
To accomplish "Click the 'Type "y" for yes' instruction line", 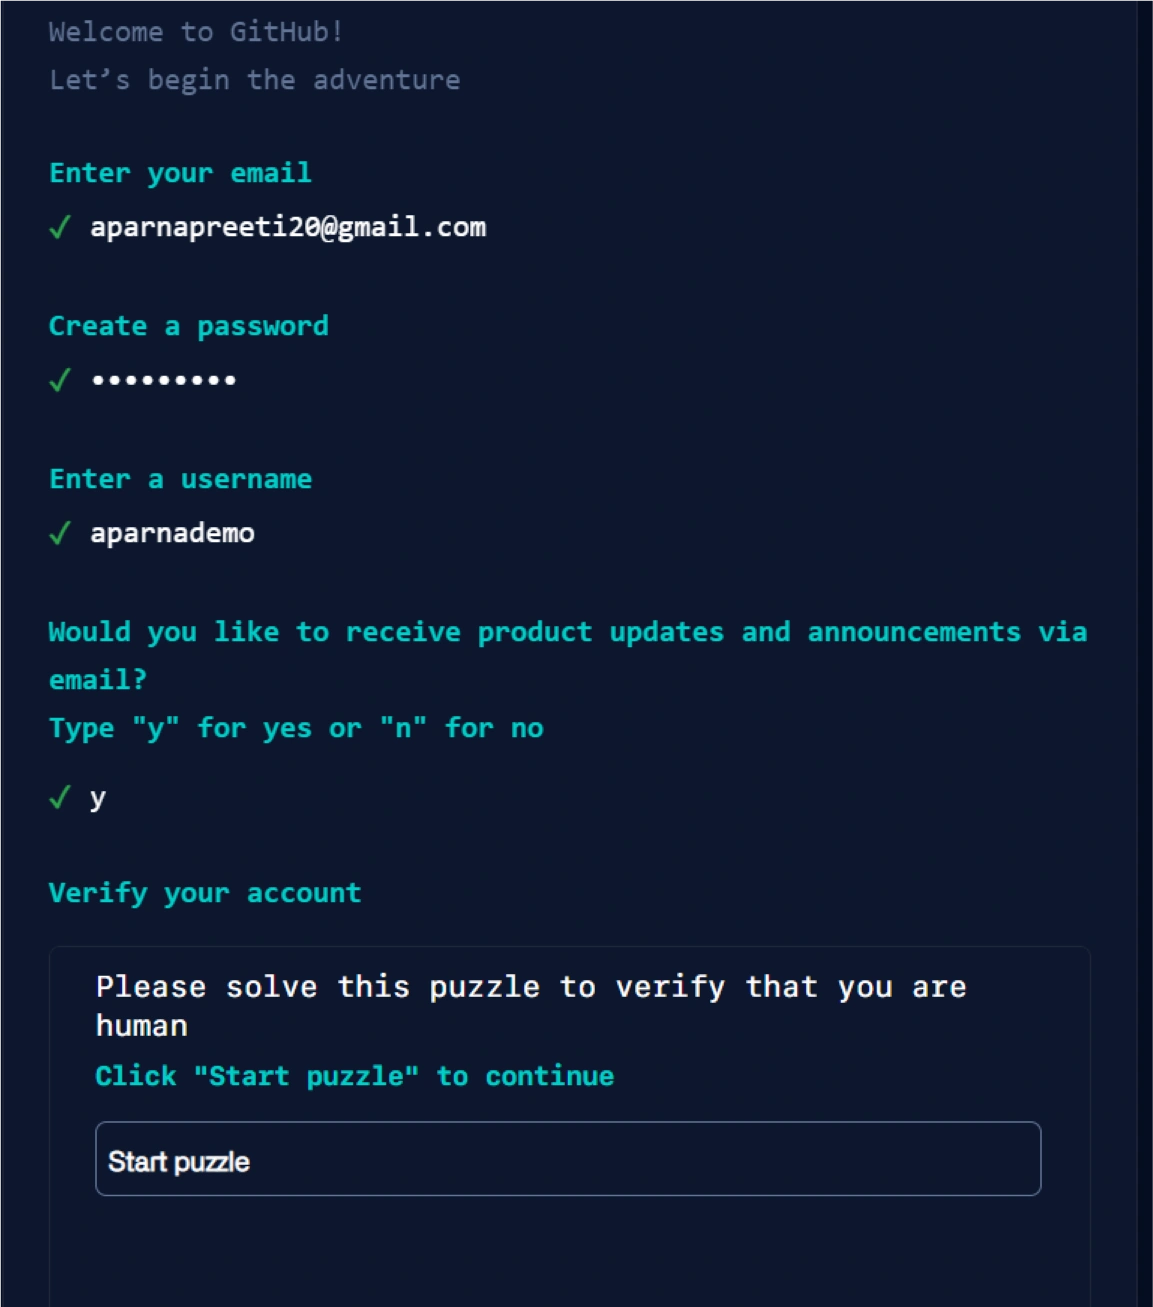I will (296, 728).
